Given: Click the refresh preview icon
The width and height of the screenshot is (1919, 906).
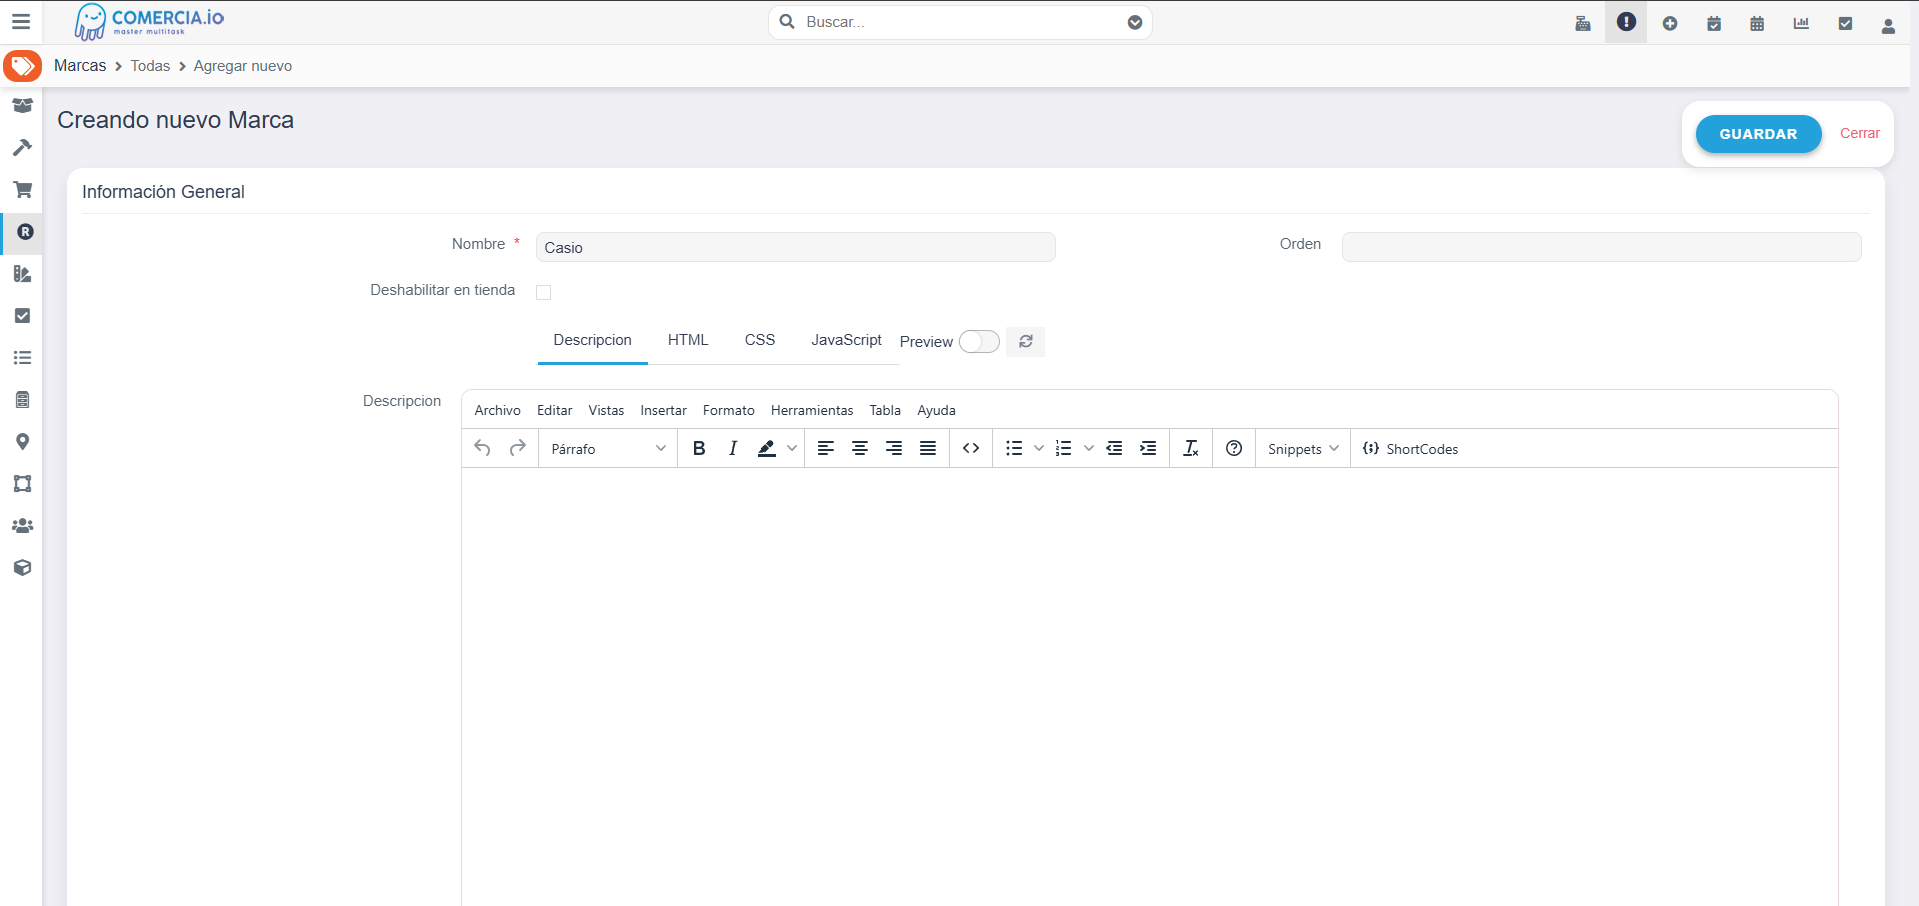Looking at the screenshot, I should (x=1025, y=341).
